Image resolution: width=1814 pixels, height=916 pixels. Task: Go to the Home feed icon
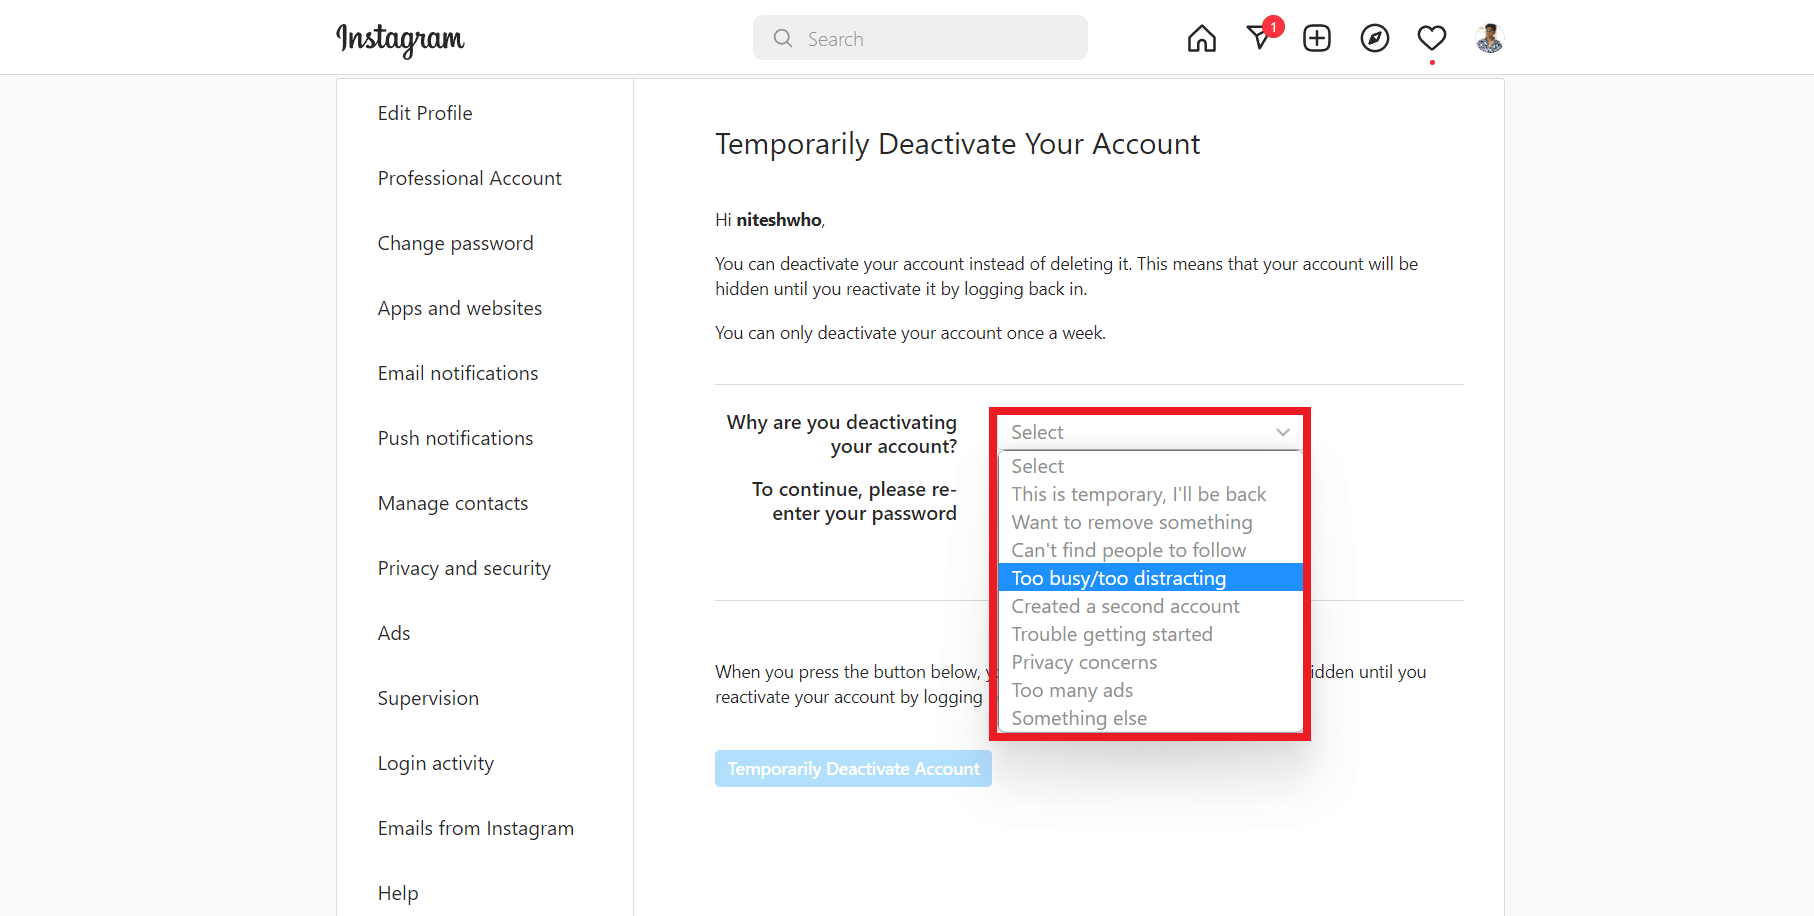click(x=1202, y=39)
